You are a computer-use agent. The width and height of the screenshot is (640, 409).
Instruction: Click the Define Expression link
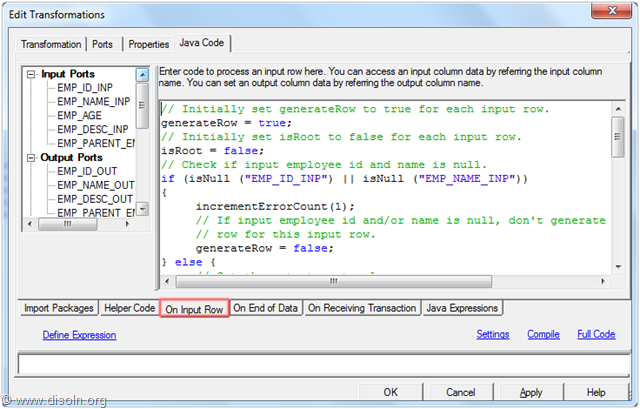[x=79, y=335]
